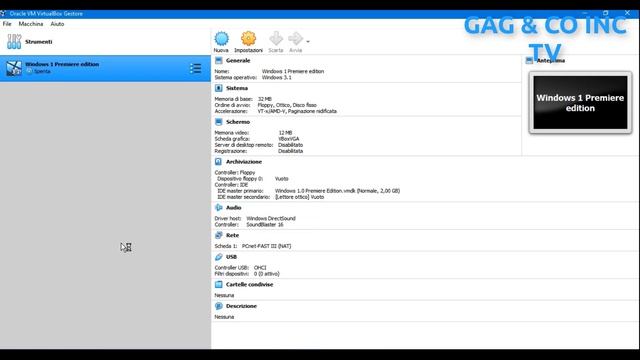
Task: Open the Generale section header
Action: point(238,60)
